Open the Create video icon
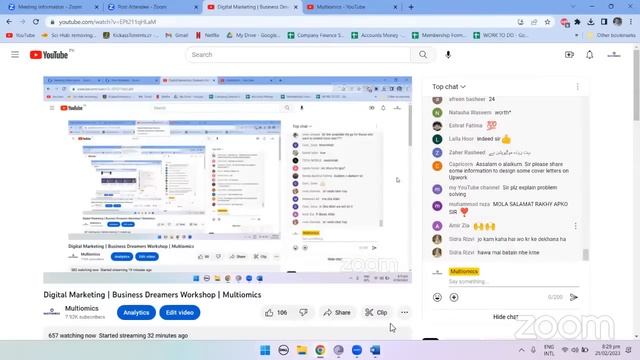 coord(569,54)
